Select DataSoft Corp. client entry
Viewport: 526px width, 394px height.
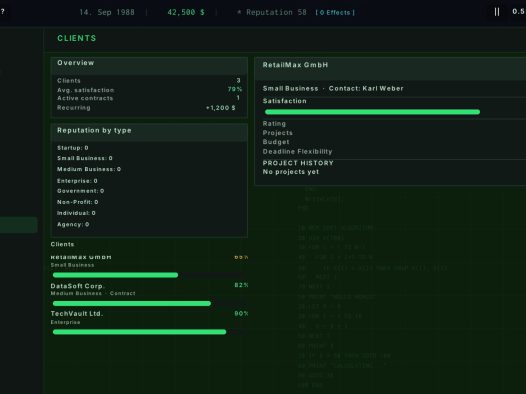coord(149,294)
